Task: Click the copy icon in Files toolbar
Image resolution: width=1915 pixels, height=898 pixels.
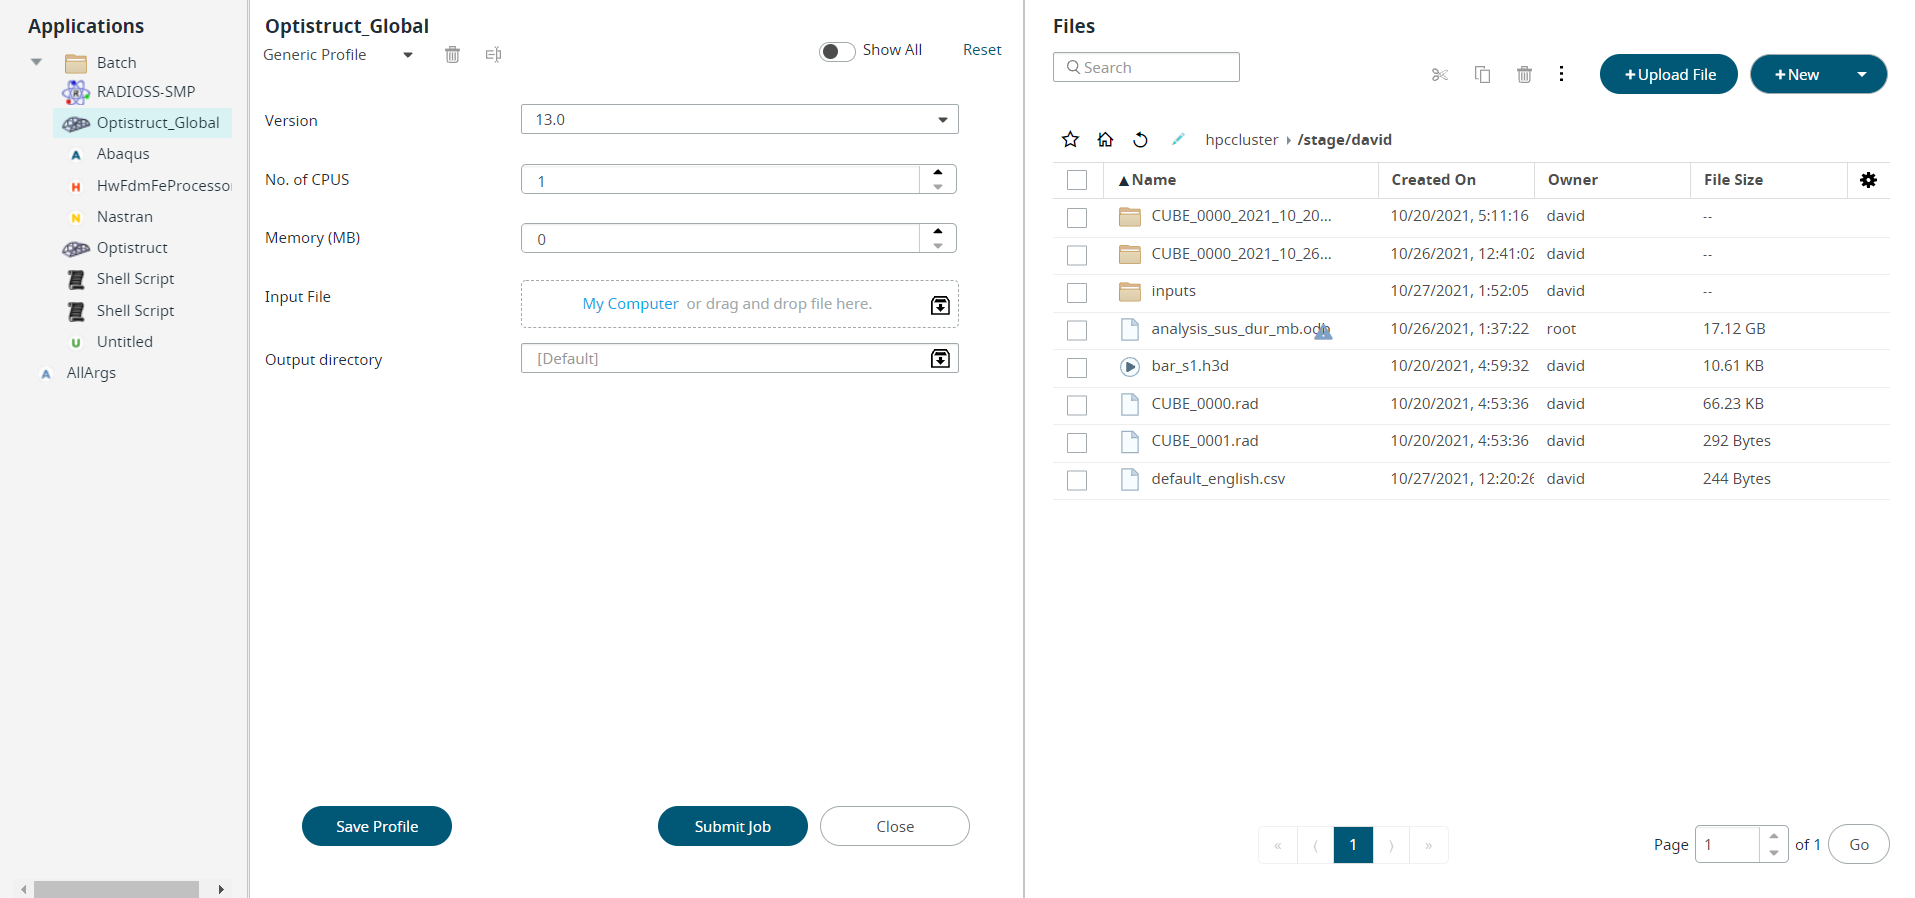Action: pos(1482,75)
